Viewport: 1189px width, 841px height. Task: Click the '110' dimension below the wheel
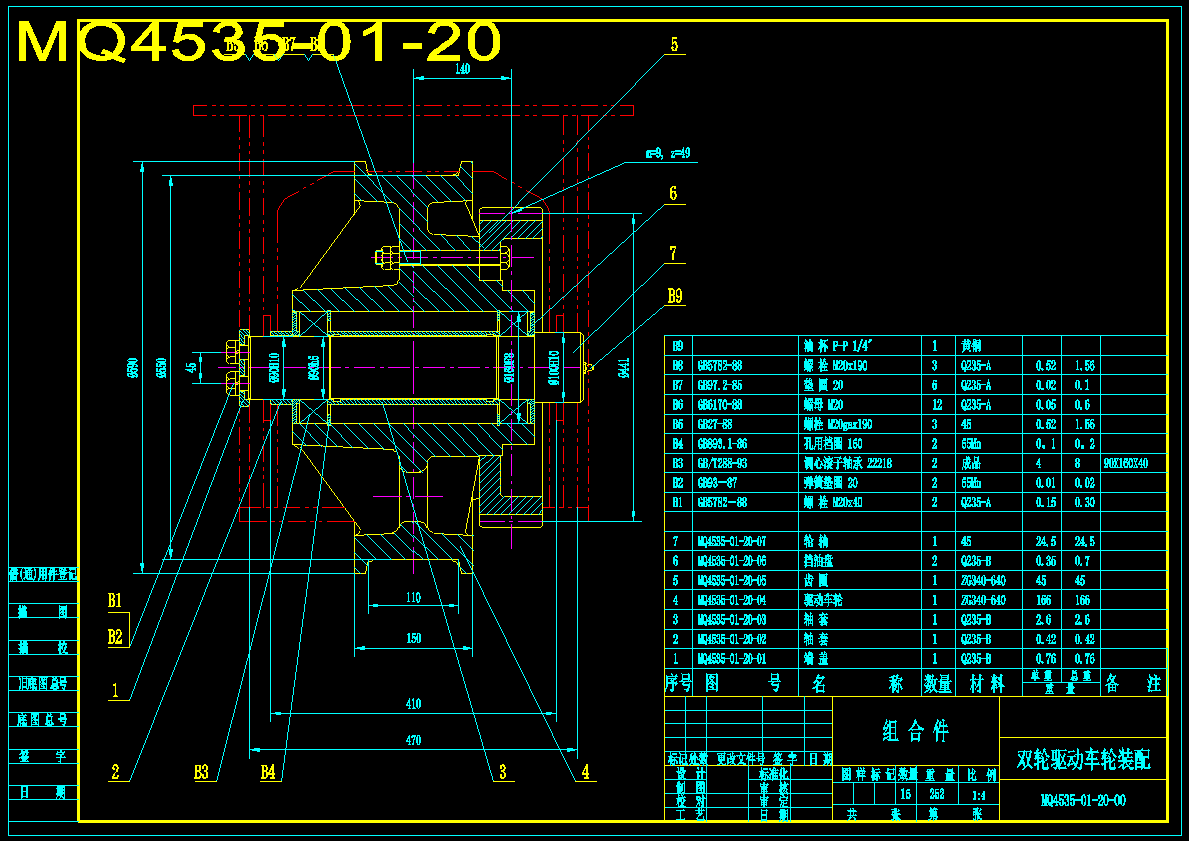(413, 598)
